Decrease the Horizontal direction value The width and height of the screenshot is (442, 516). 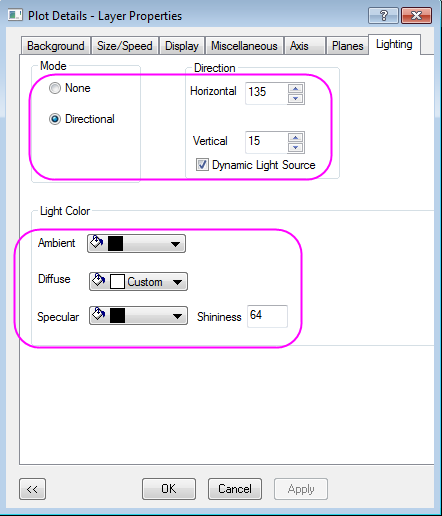295,98
